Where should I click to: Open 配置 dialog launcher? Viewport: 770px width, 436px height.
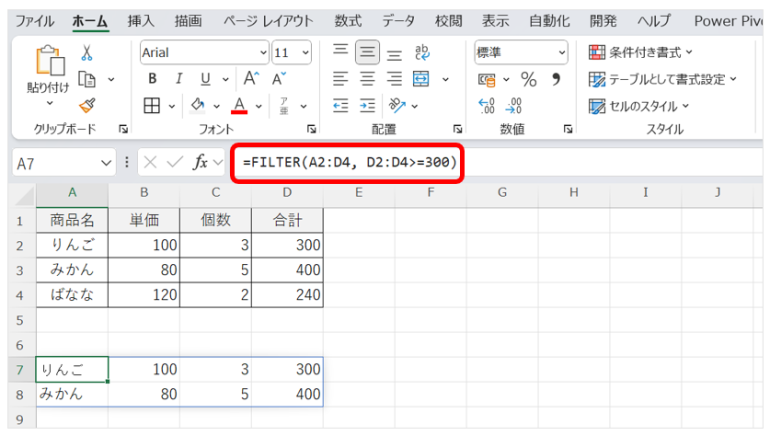[x=458, y=129]
